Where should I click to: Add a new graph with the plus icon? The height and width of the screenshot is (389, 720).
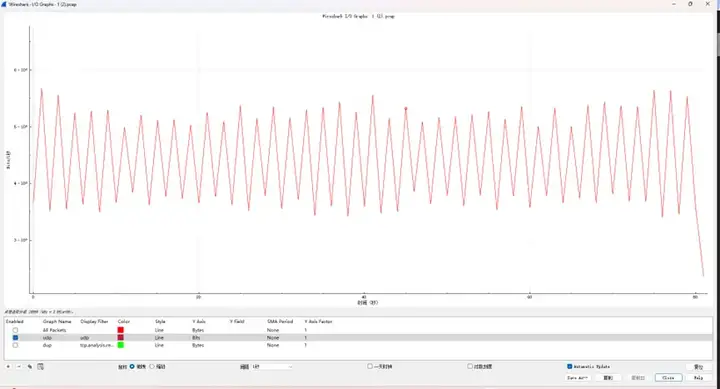8,366
